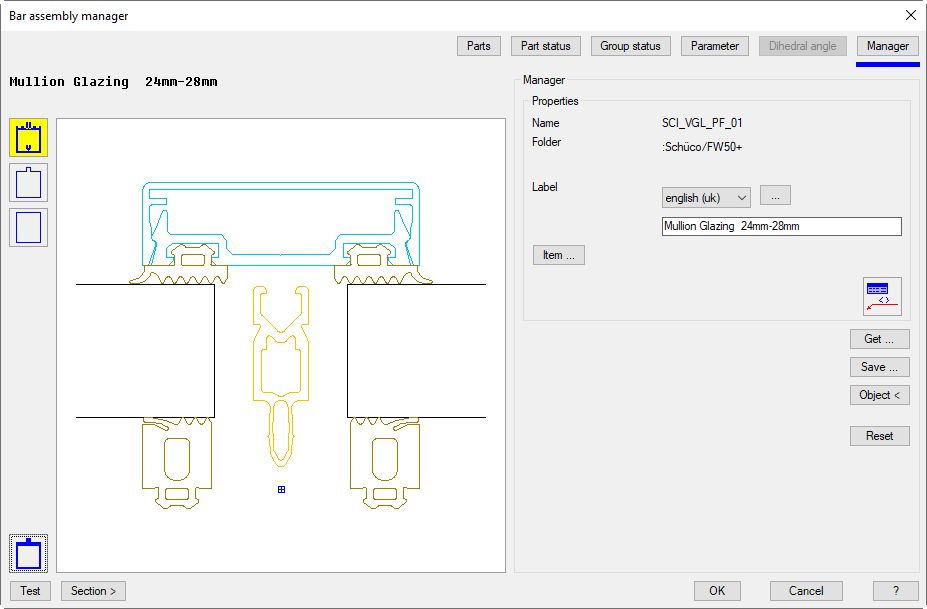Viewport: 927px width, 609px height.
Task: Go to the Parameter tab
Action: (x=714, y=46)
